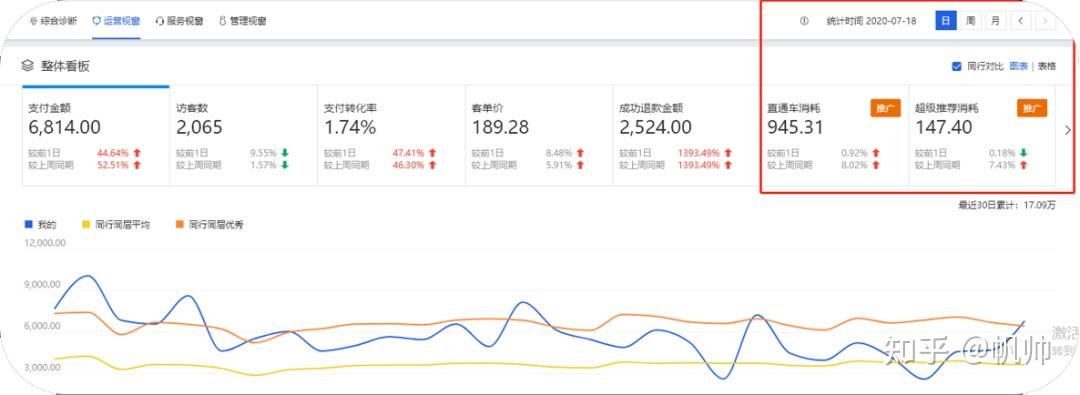This screenshot has height=395, width=1080.
Task: Click the 服务视窗 headset icon
Action: [160, 21]
